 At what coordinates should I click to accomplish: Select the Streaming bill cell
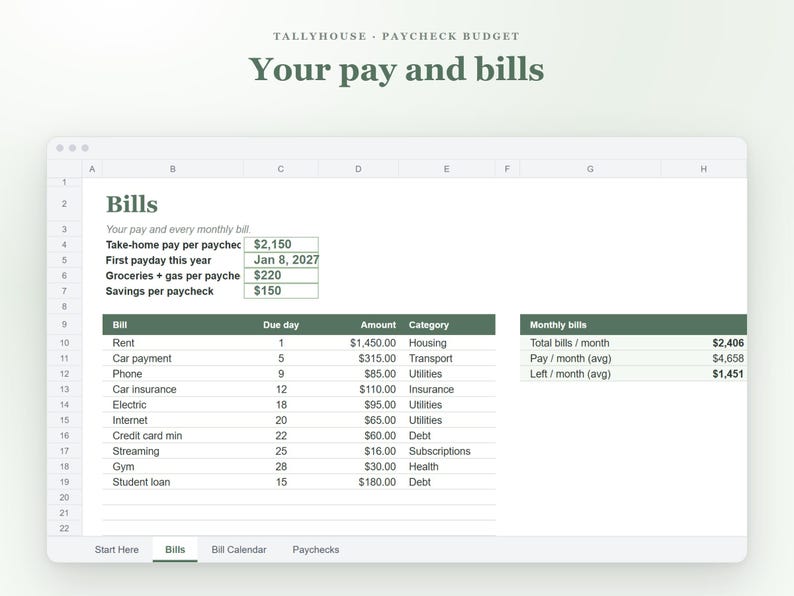coord(173,451)
